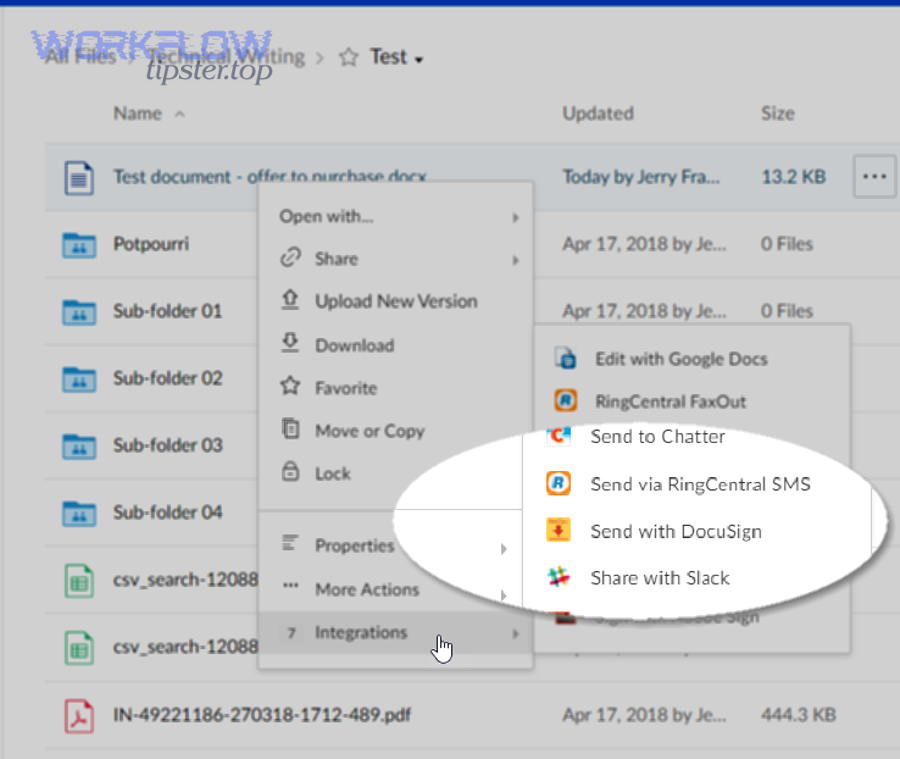The image size is (900, 759).
Task: Click the More Actions dots icon
Action: click(290, 586)
